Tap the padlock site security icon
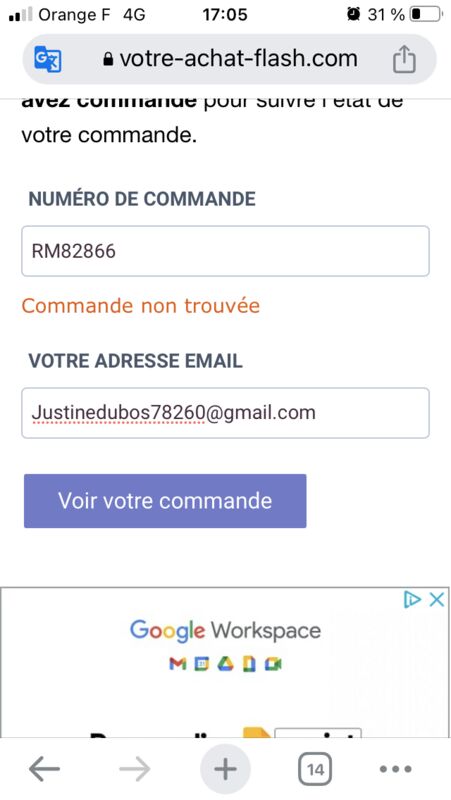 (108, 60)
